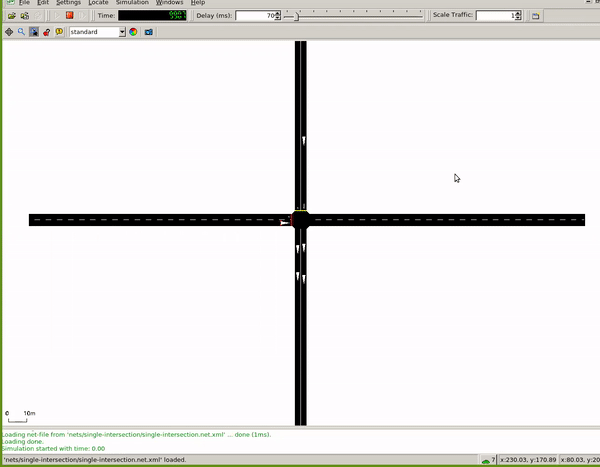Click the delay slider handle
The image size is (600, 467).
click(x=296, y=16)
